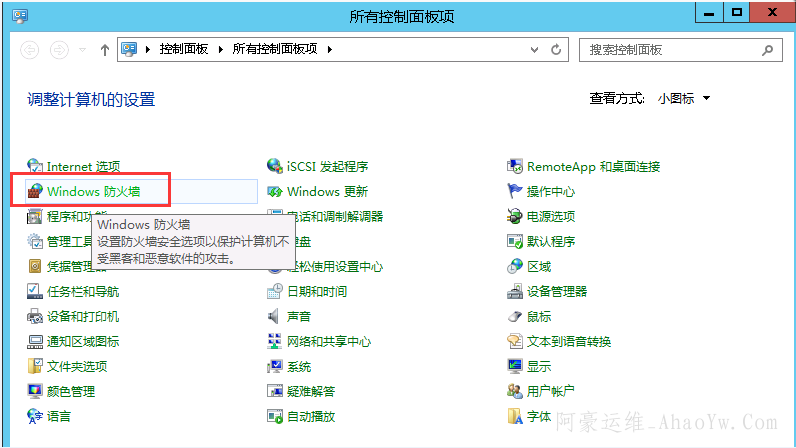Open the 查看方式 小图标 dropdown
This screenshot has width=796, height=448.
(x=684, y=98)
